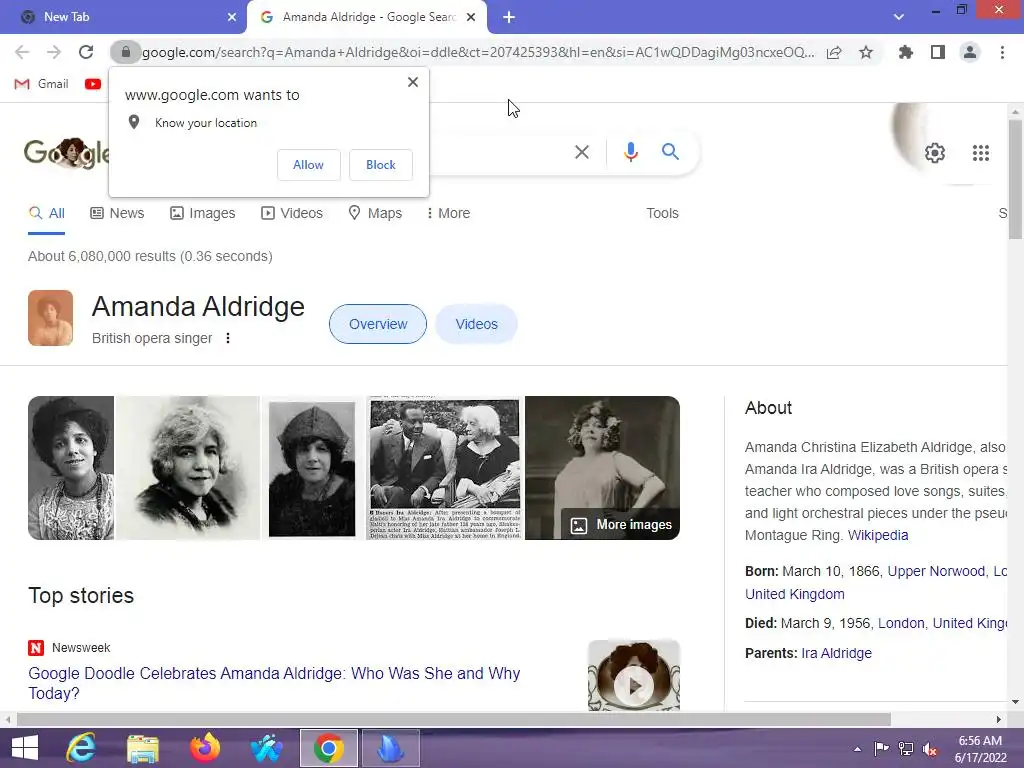Select the All results tab
1024x768 pixels.
46,213
